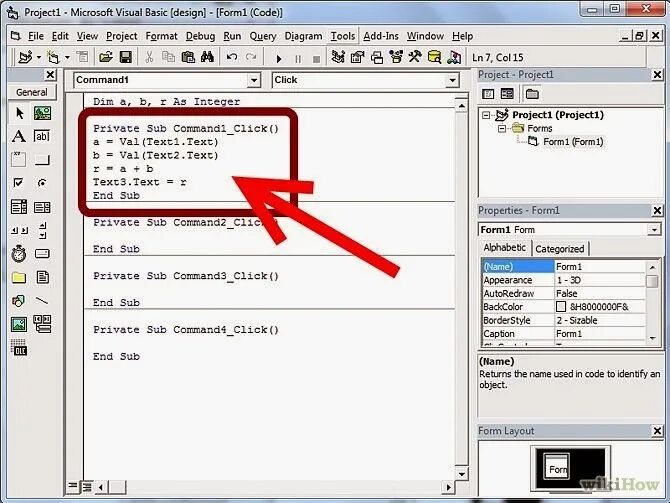Screen dimensions: 670x503
Task: Select the BorderStyle property row
Action: (563, 320)
